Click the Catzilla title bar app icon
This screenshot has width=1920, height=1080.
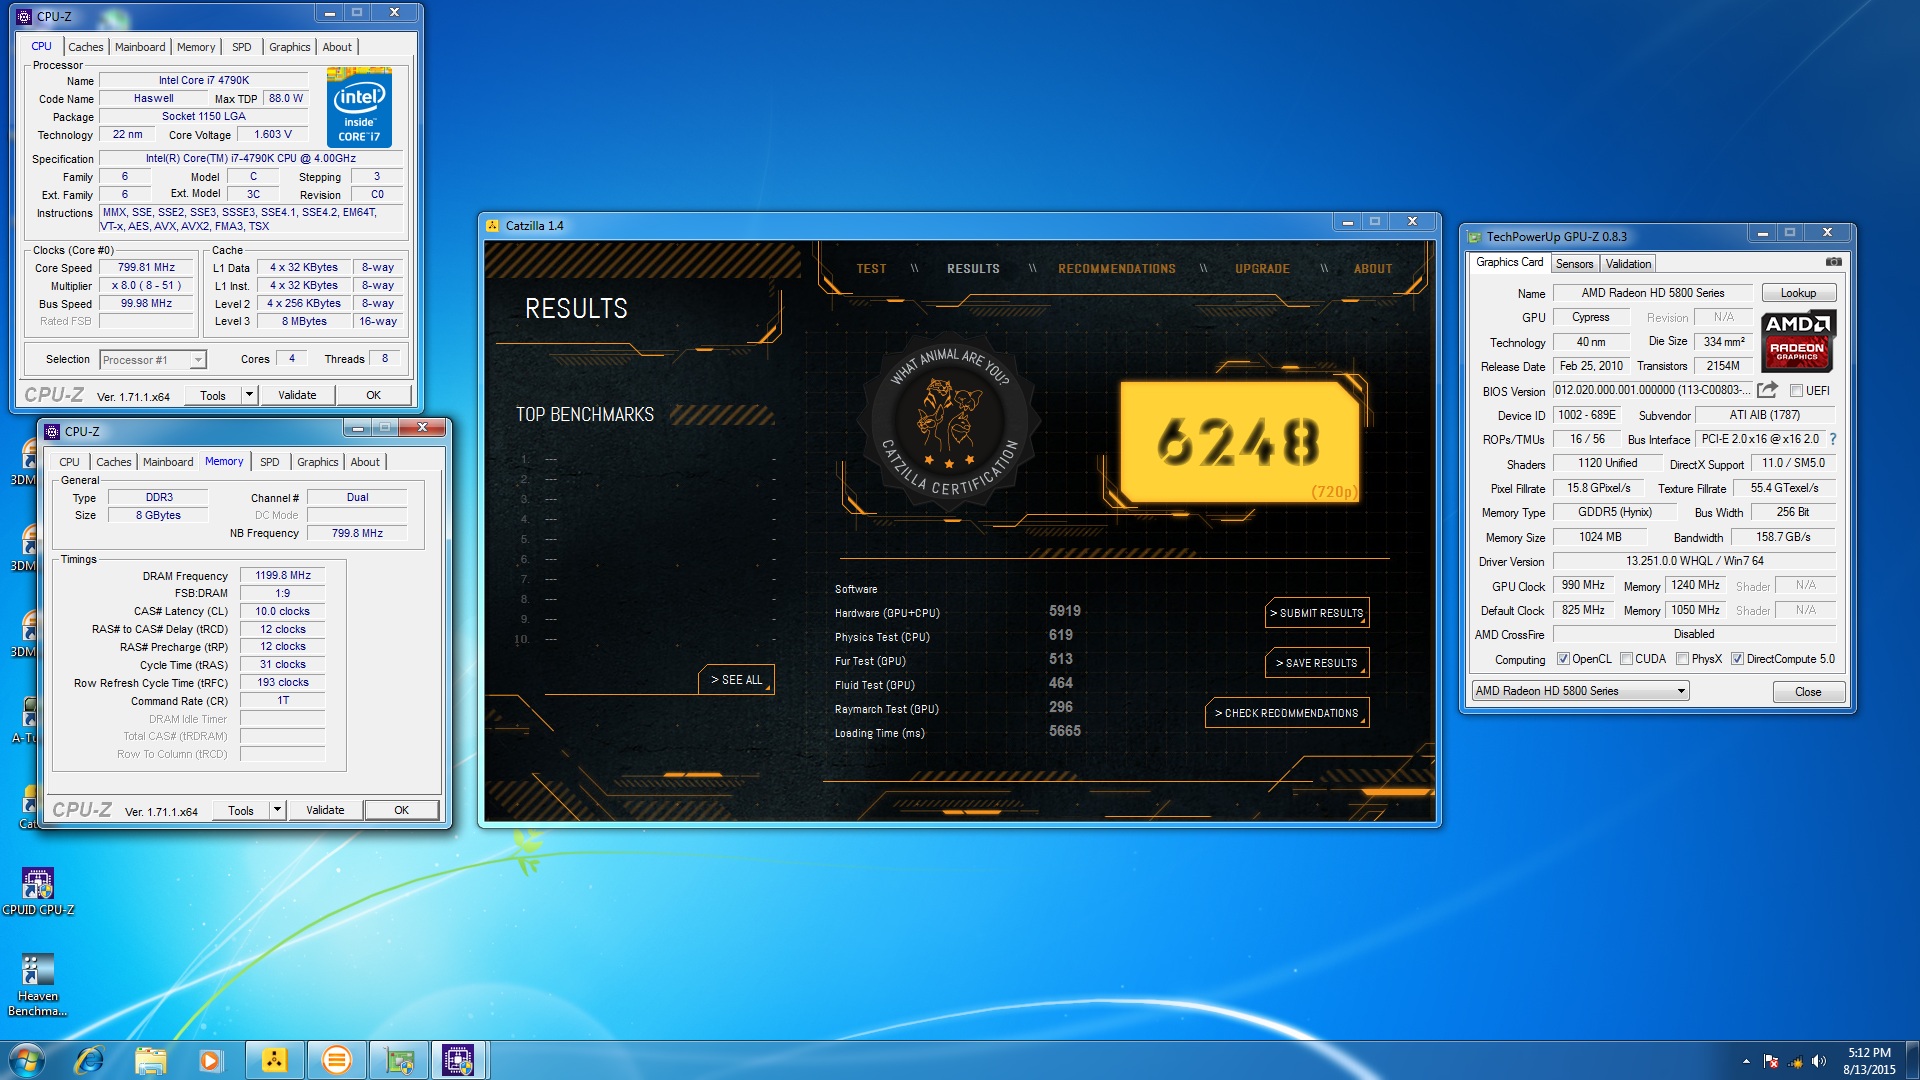(x=493, y=225)
